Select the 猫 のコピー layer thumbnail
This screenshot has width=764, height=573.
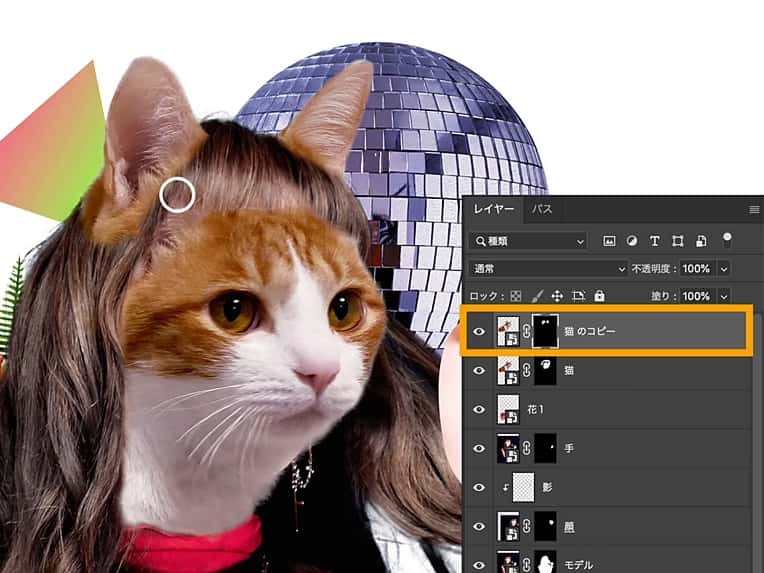(508, 331)
